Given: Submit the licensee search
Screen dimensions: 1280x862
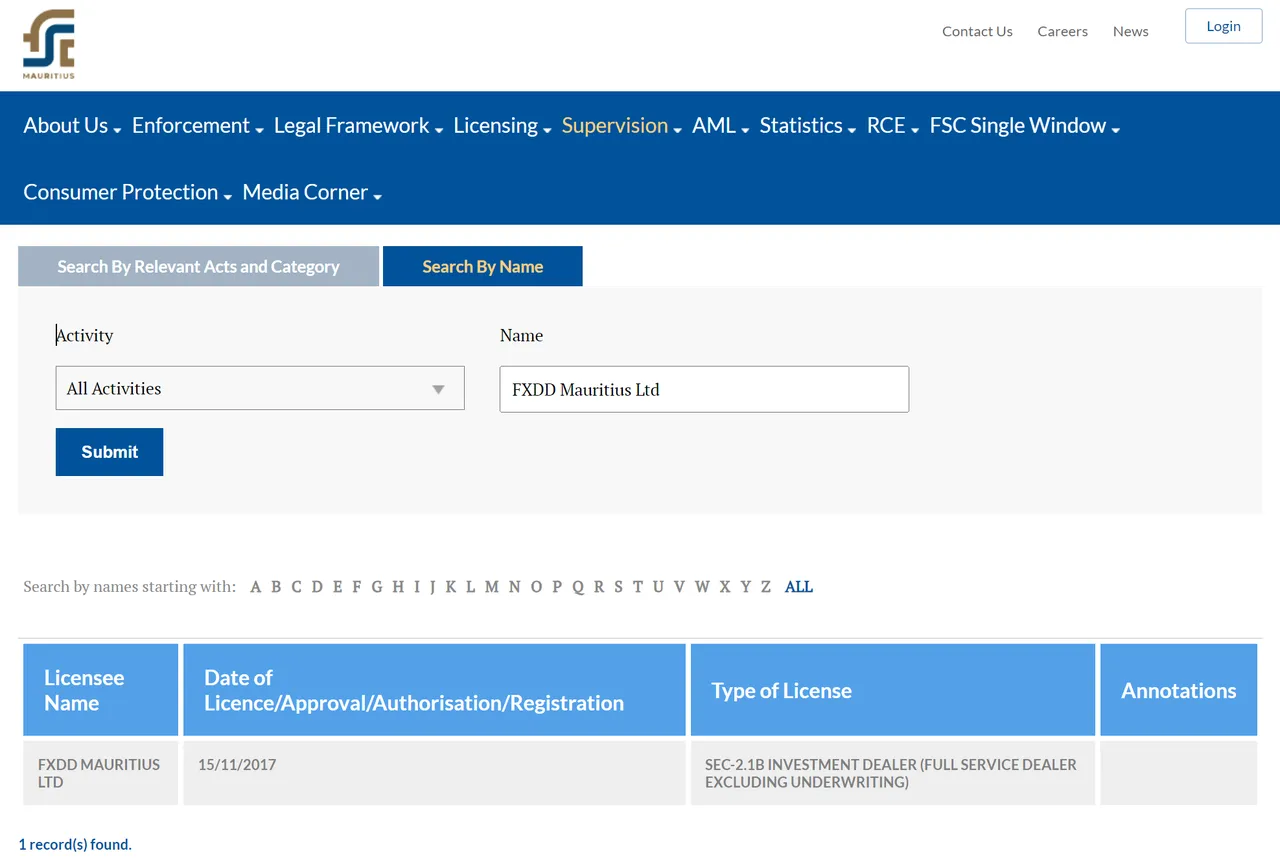Looking at the screenshot, I should [x=109, y=452].
